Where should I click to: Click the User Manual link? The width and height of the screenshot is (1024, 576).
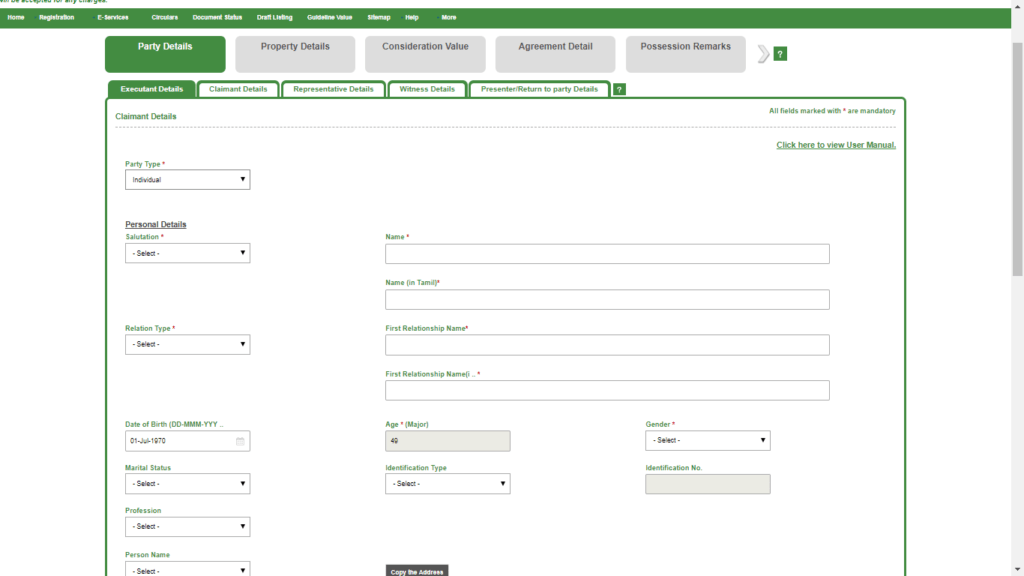click(836, 145)
